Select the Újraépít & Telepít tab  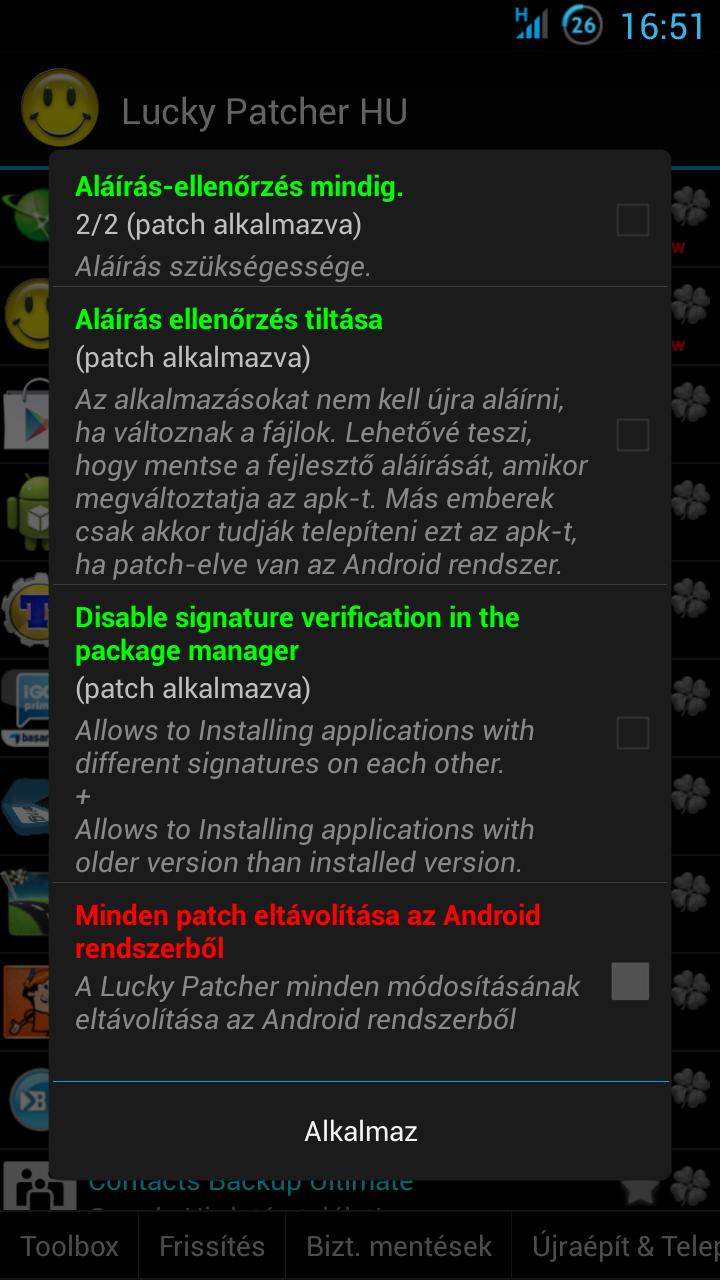click(x=617, y=1246)
